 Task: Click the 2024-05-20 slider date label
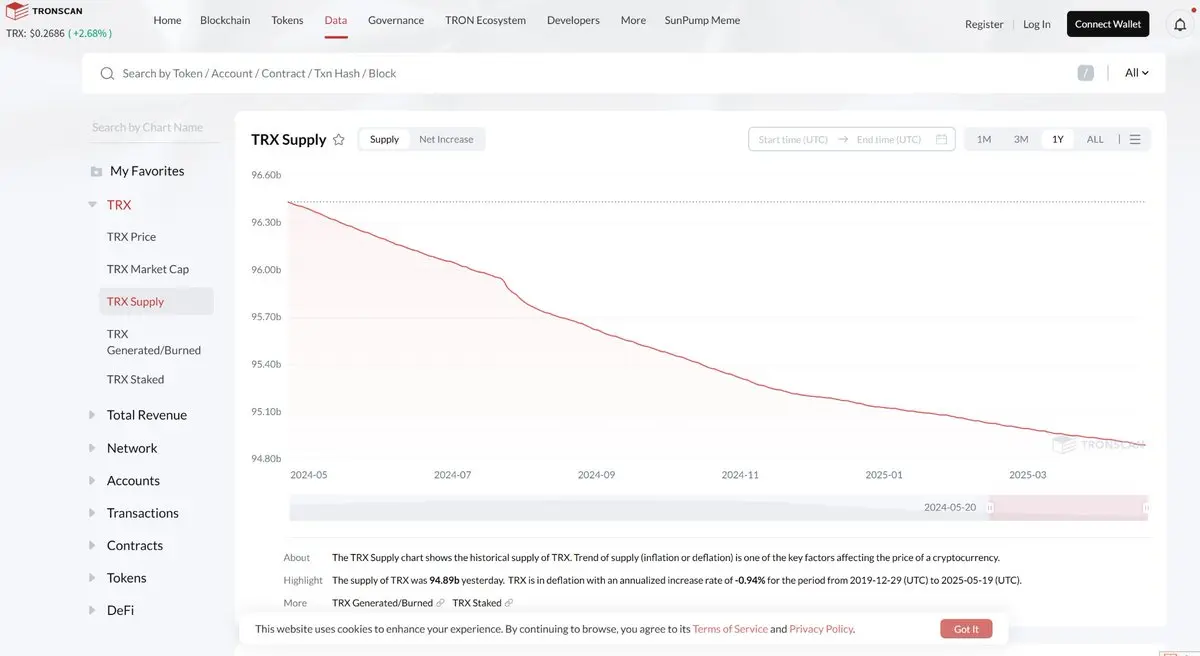point(950,508)
